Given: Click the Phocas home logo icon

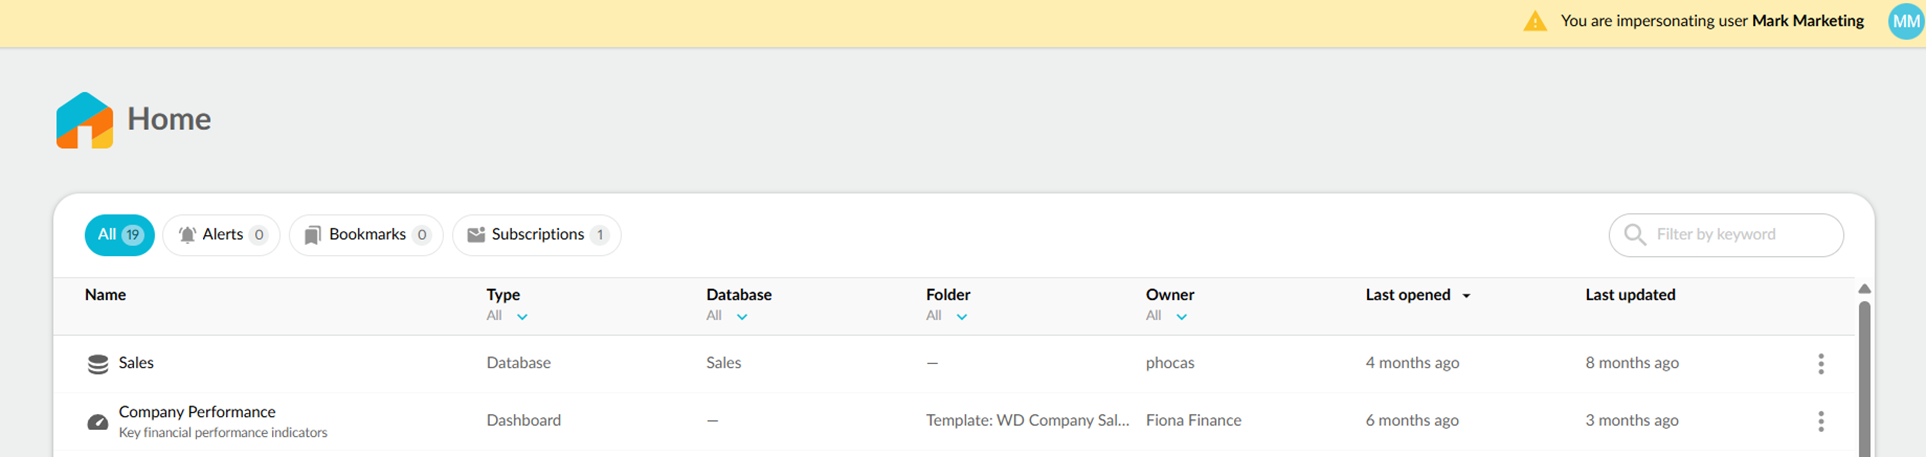Looking at the screenshot, I should [85, 120].
